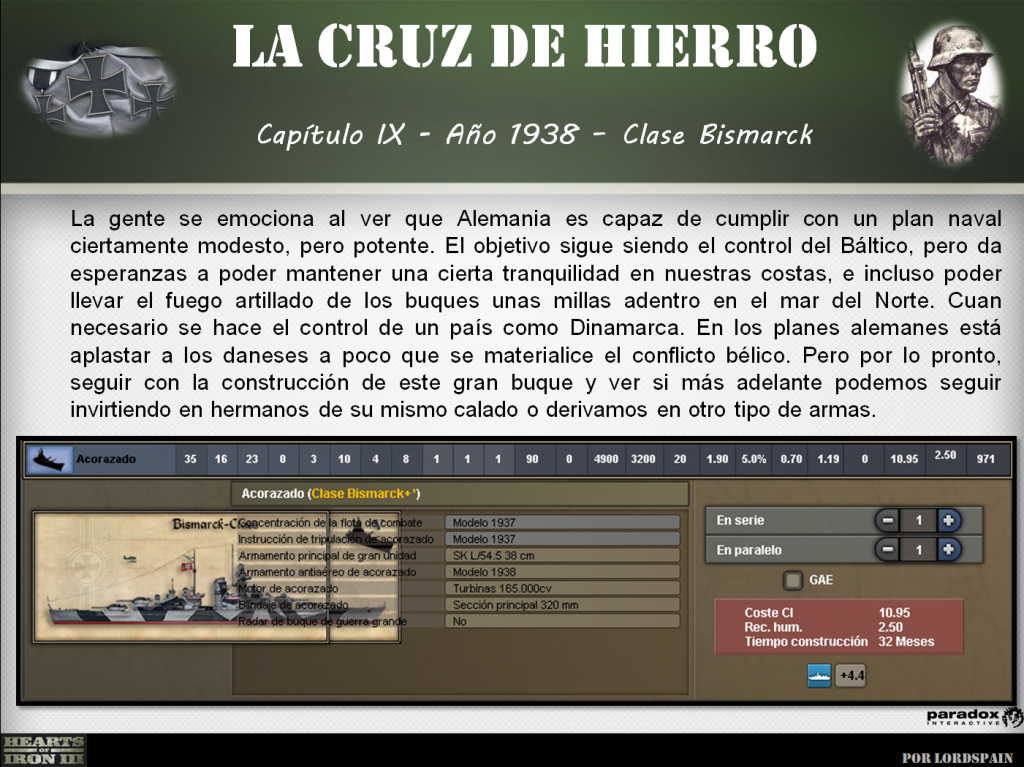Screen dimensions: 1024x767
Task: Click Tiempo construcción 32 Meses
Action: click(839, 642)
